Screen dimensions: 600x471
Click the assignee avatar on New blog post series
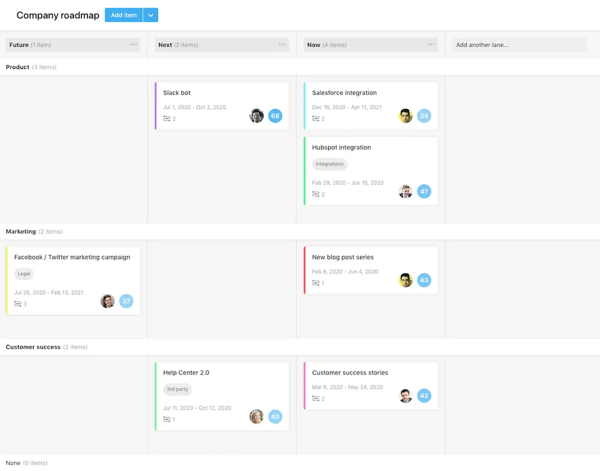pos(406,280)
